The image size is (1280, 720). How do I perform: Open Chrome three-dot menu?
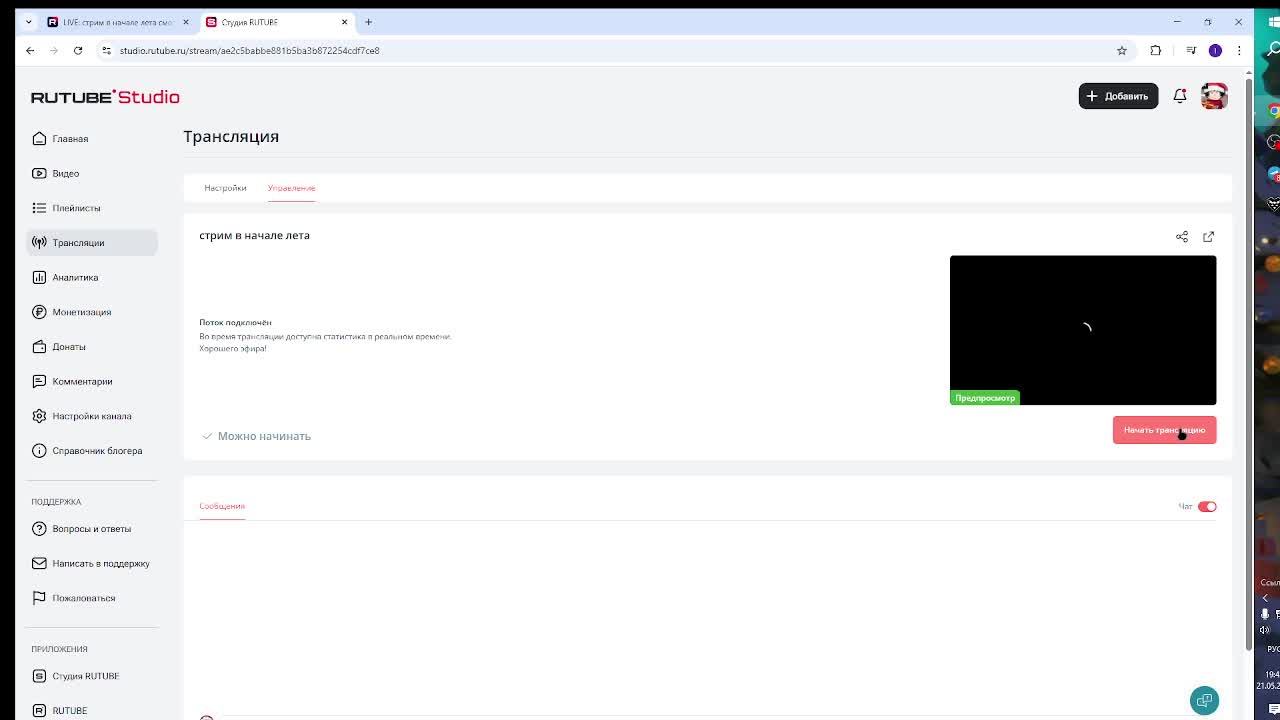[x=1239, y=50]
